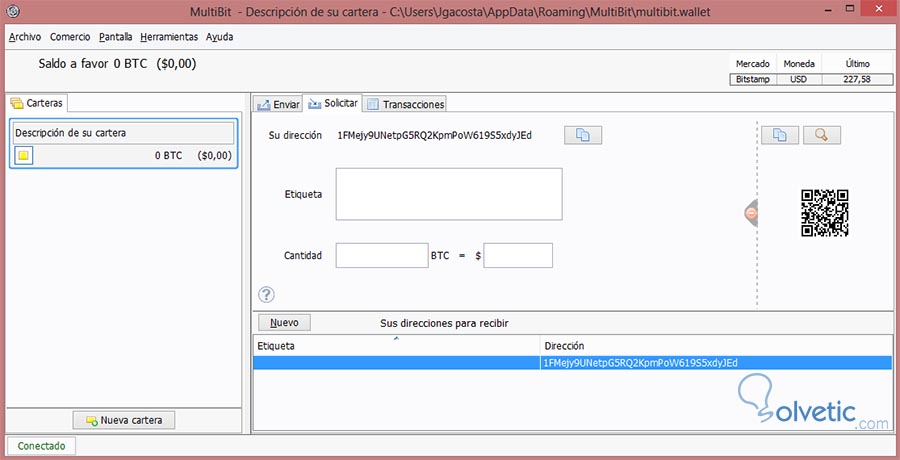Select the 'Descripción de su cartera' wallet
The height and width of the screenshot is (460, 900).
coord(123,144)
